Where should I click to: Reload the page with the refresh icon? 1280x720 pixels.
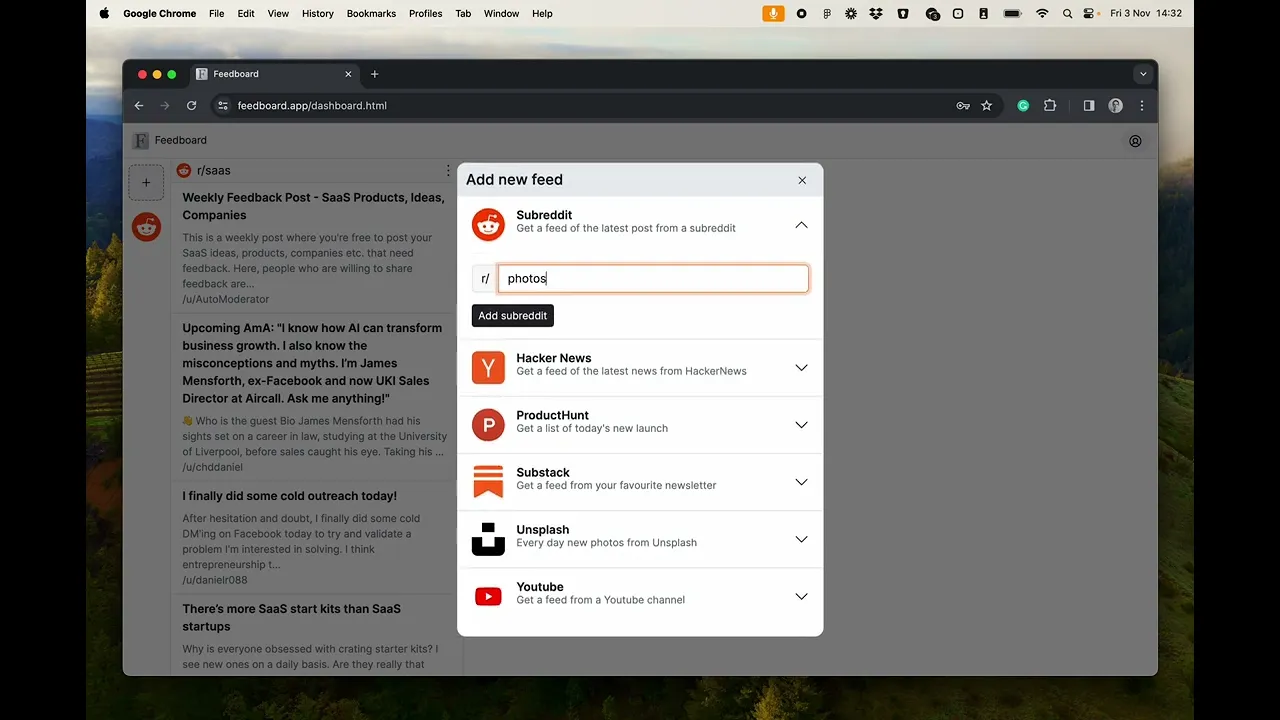[x=191, y=105]
